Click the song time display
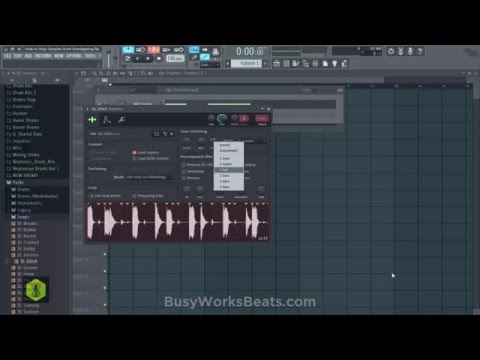 tap(250, 52)
